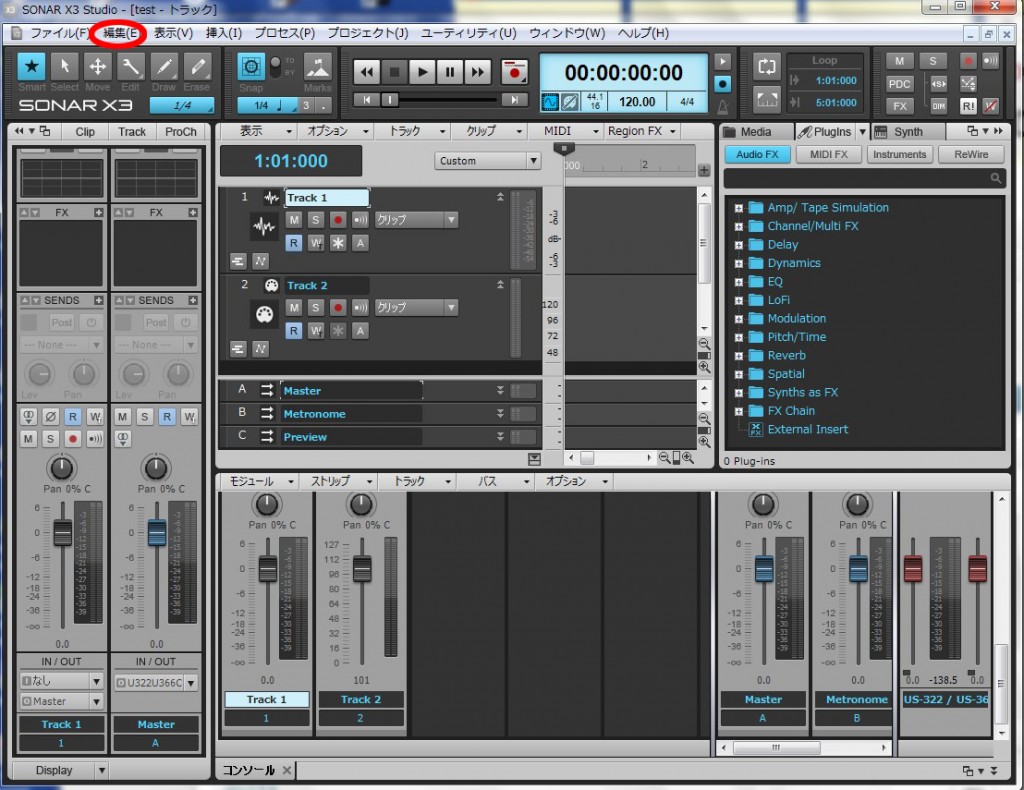The height and width of the screenshot is (790, 1024).
Task: Freeze Track 1 with snowflake button
Action: pos(338,243)
